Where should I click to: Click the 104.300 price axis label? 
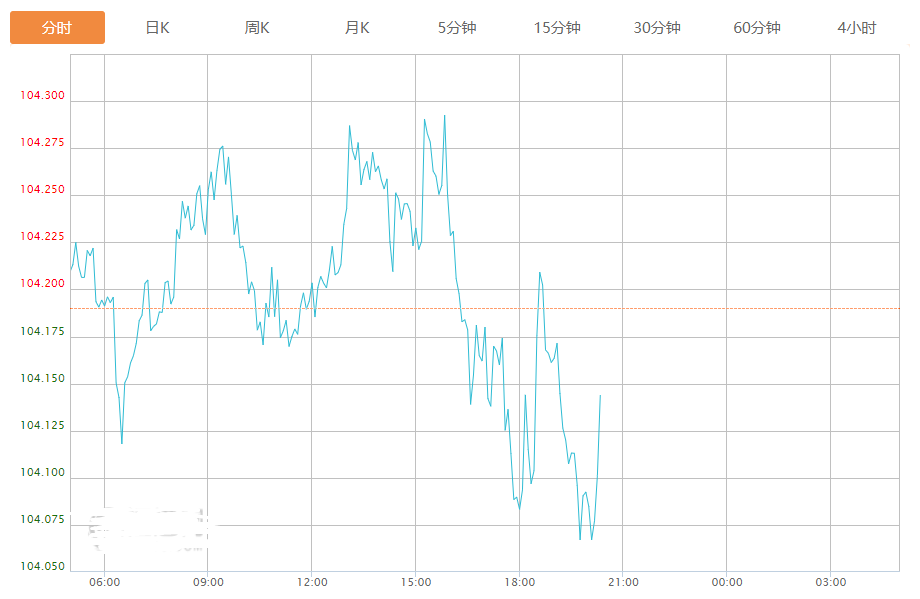(x=42, y=96)
